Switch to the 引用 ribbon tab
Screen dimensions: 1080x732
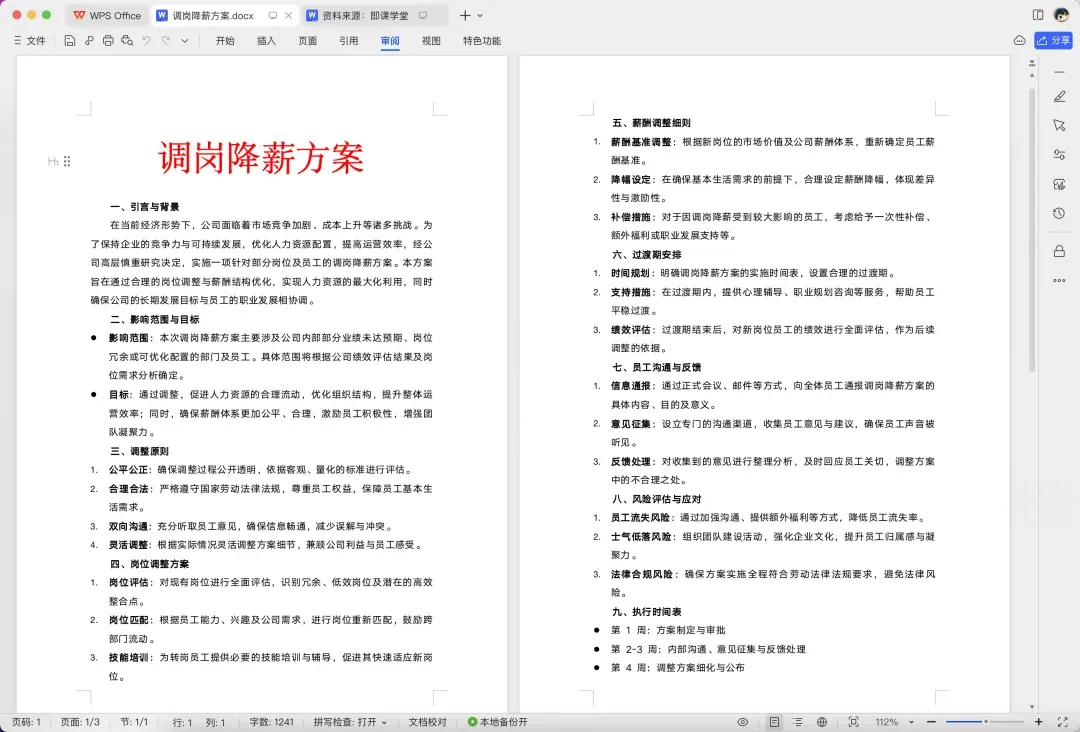tap(349, 41)
